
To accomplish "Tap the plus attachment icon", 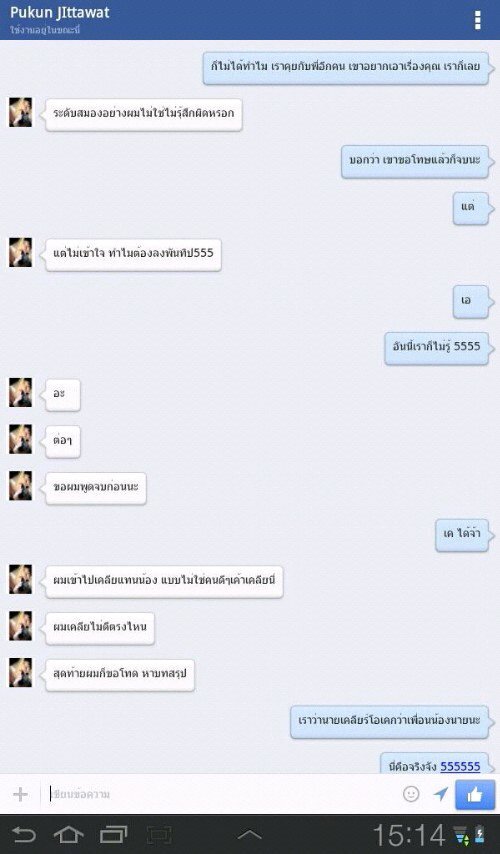I will pos(20,794).
